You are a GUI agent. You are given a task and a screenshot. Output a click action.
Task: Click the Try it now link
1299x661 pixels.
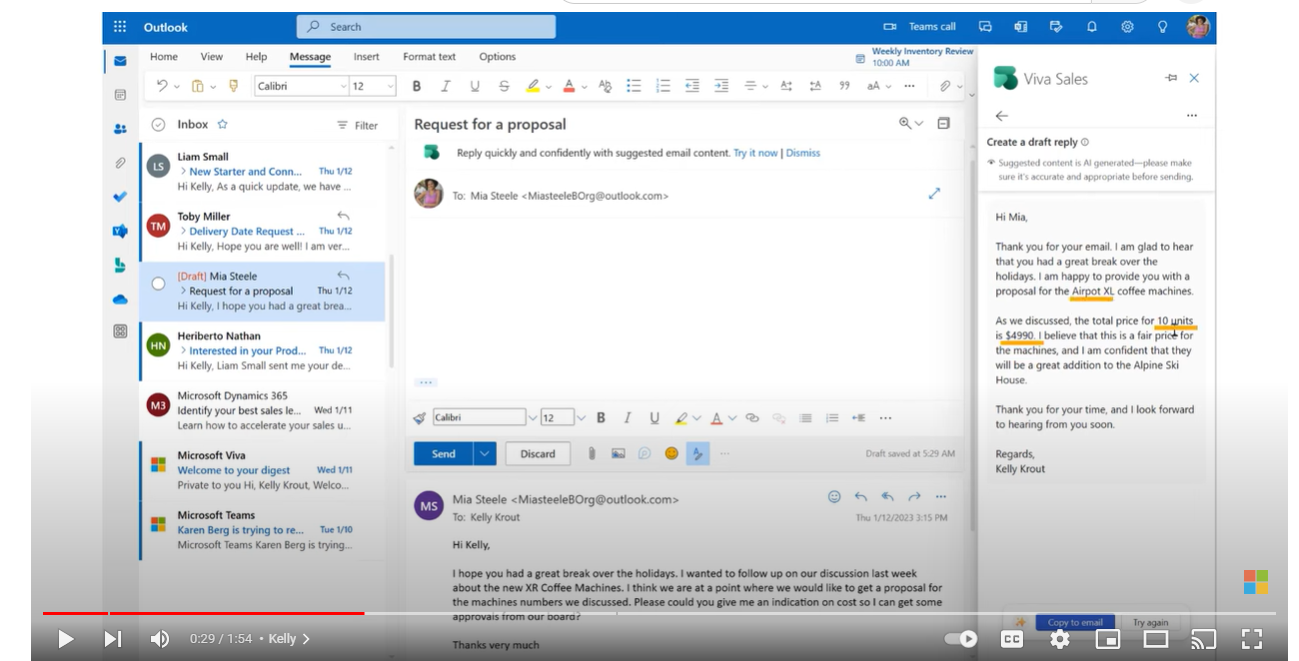coord(755,153)
